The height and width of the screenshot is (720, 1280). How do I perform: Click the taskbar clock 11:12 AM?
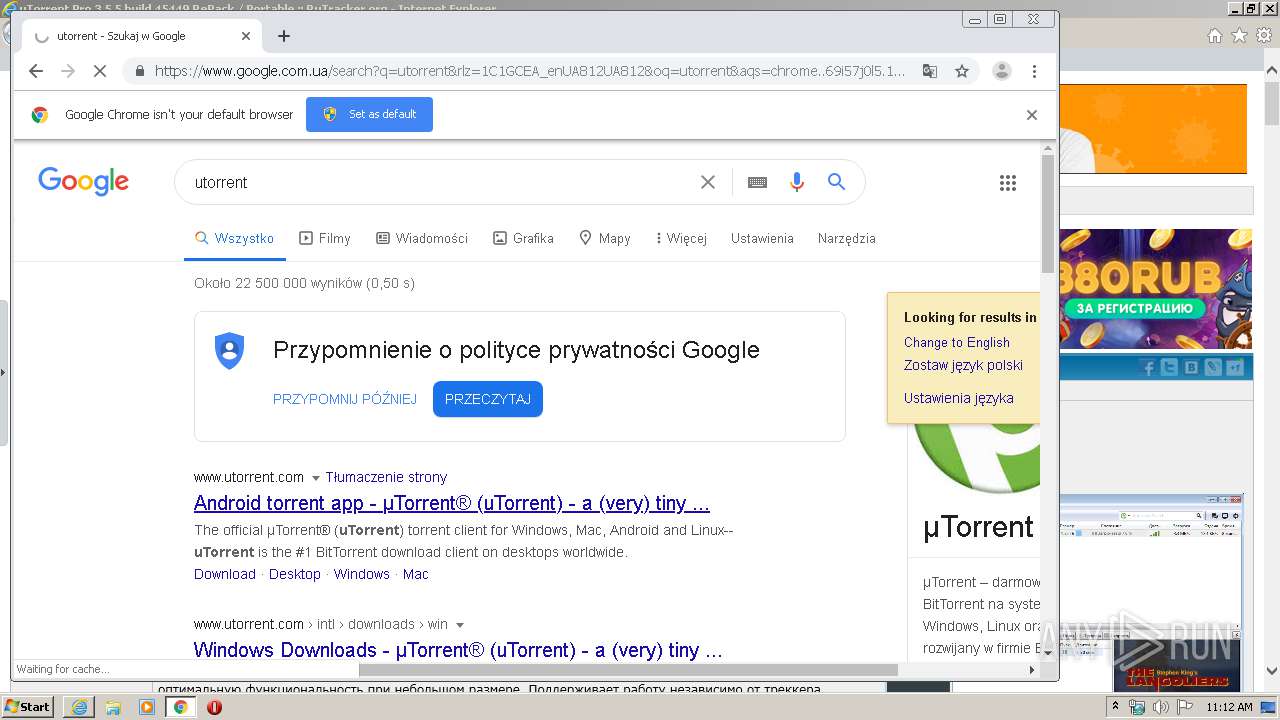coord(1229,707)
